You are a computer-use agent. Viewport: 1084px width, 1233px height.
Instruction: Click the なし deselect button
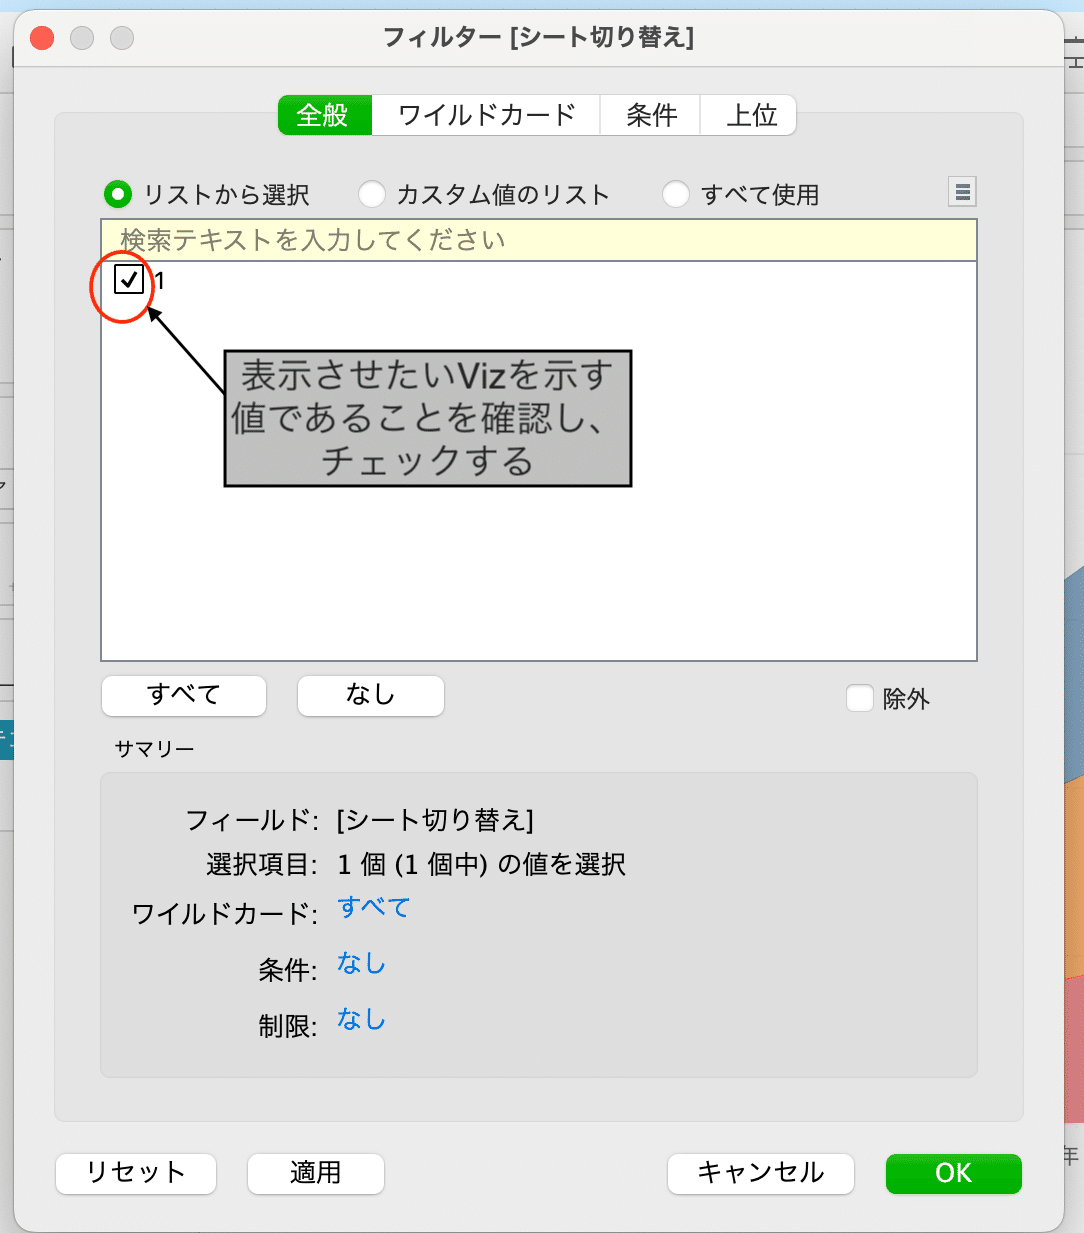(371, 695)
